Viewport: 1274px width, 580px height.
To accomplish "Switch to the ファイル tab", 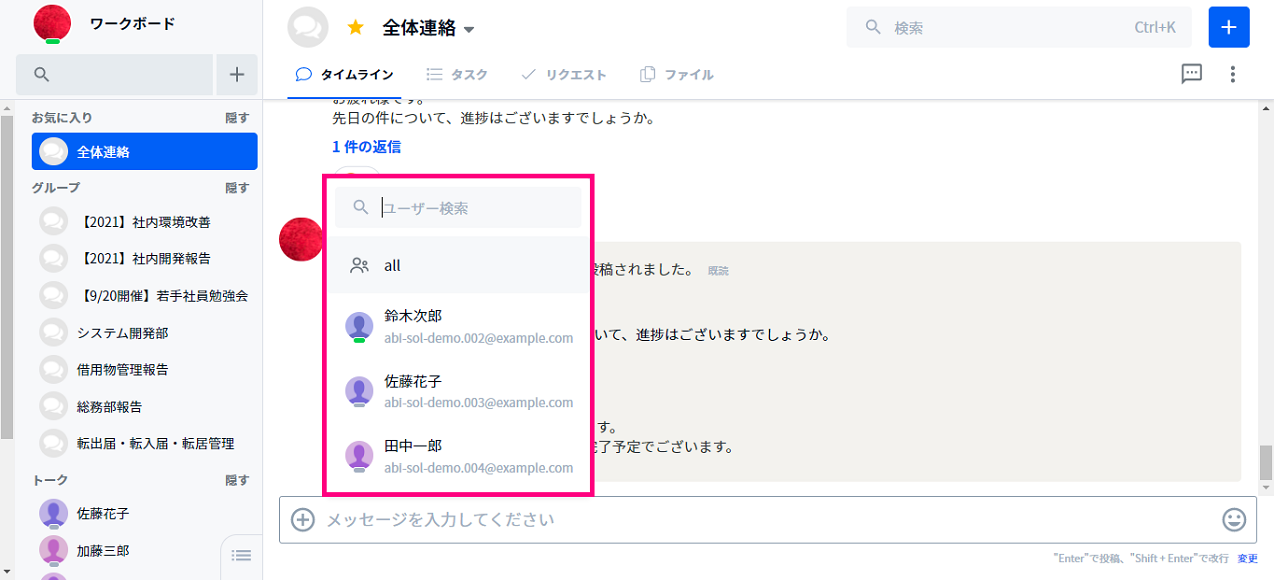I will pos(676,75).
